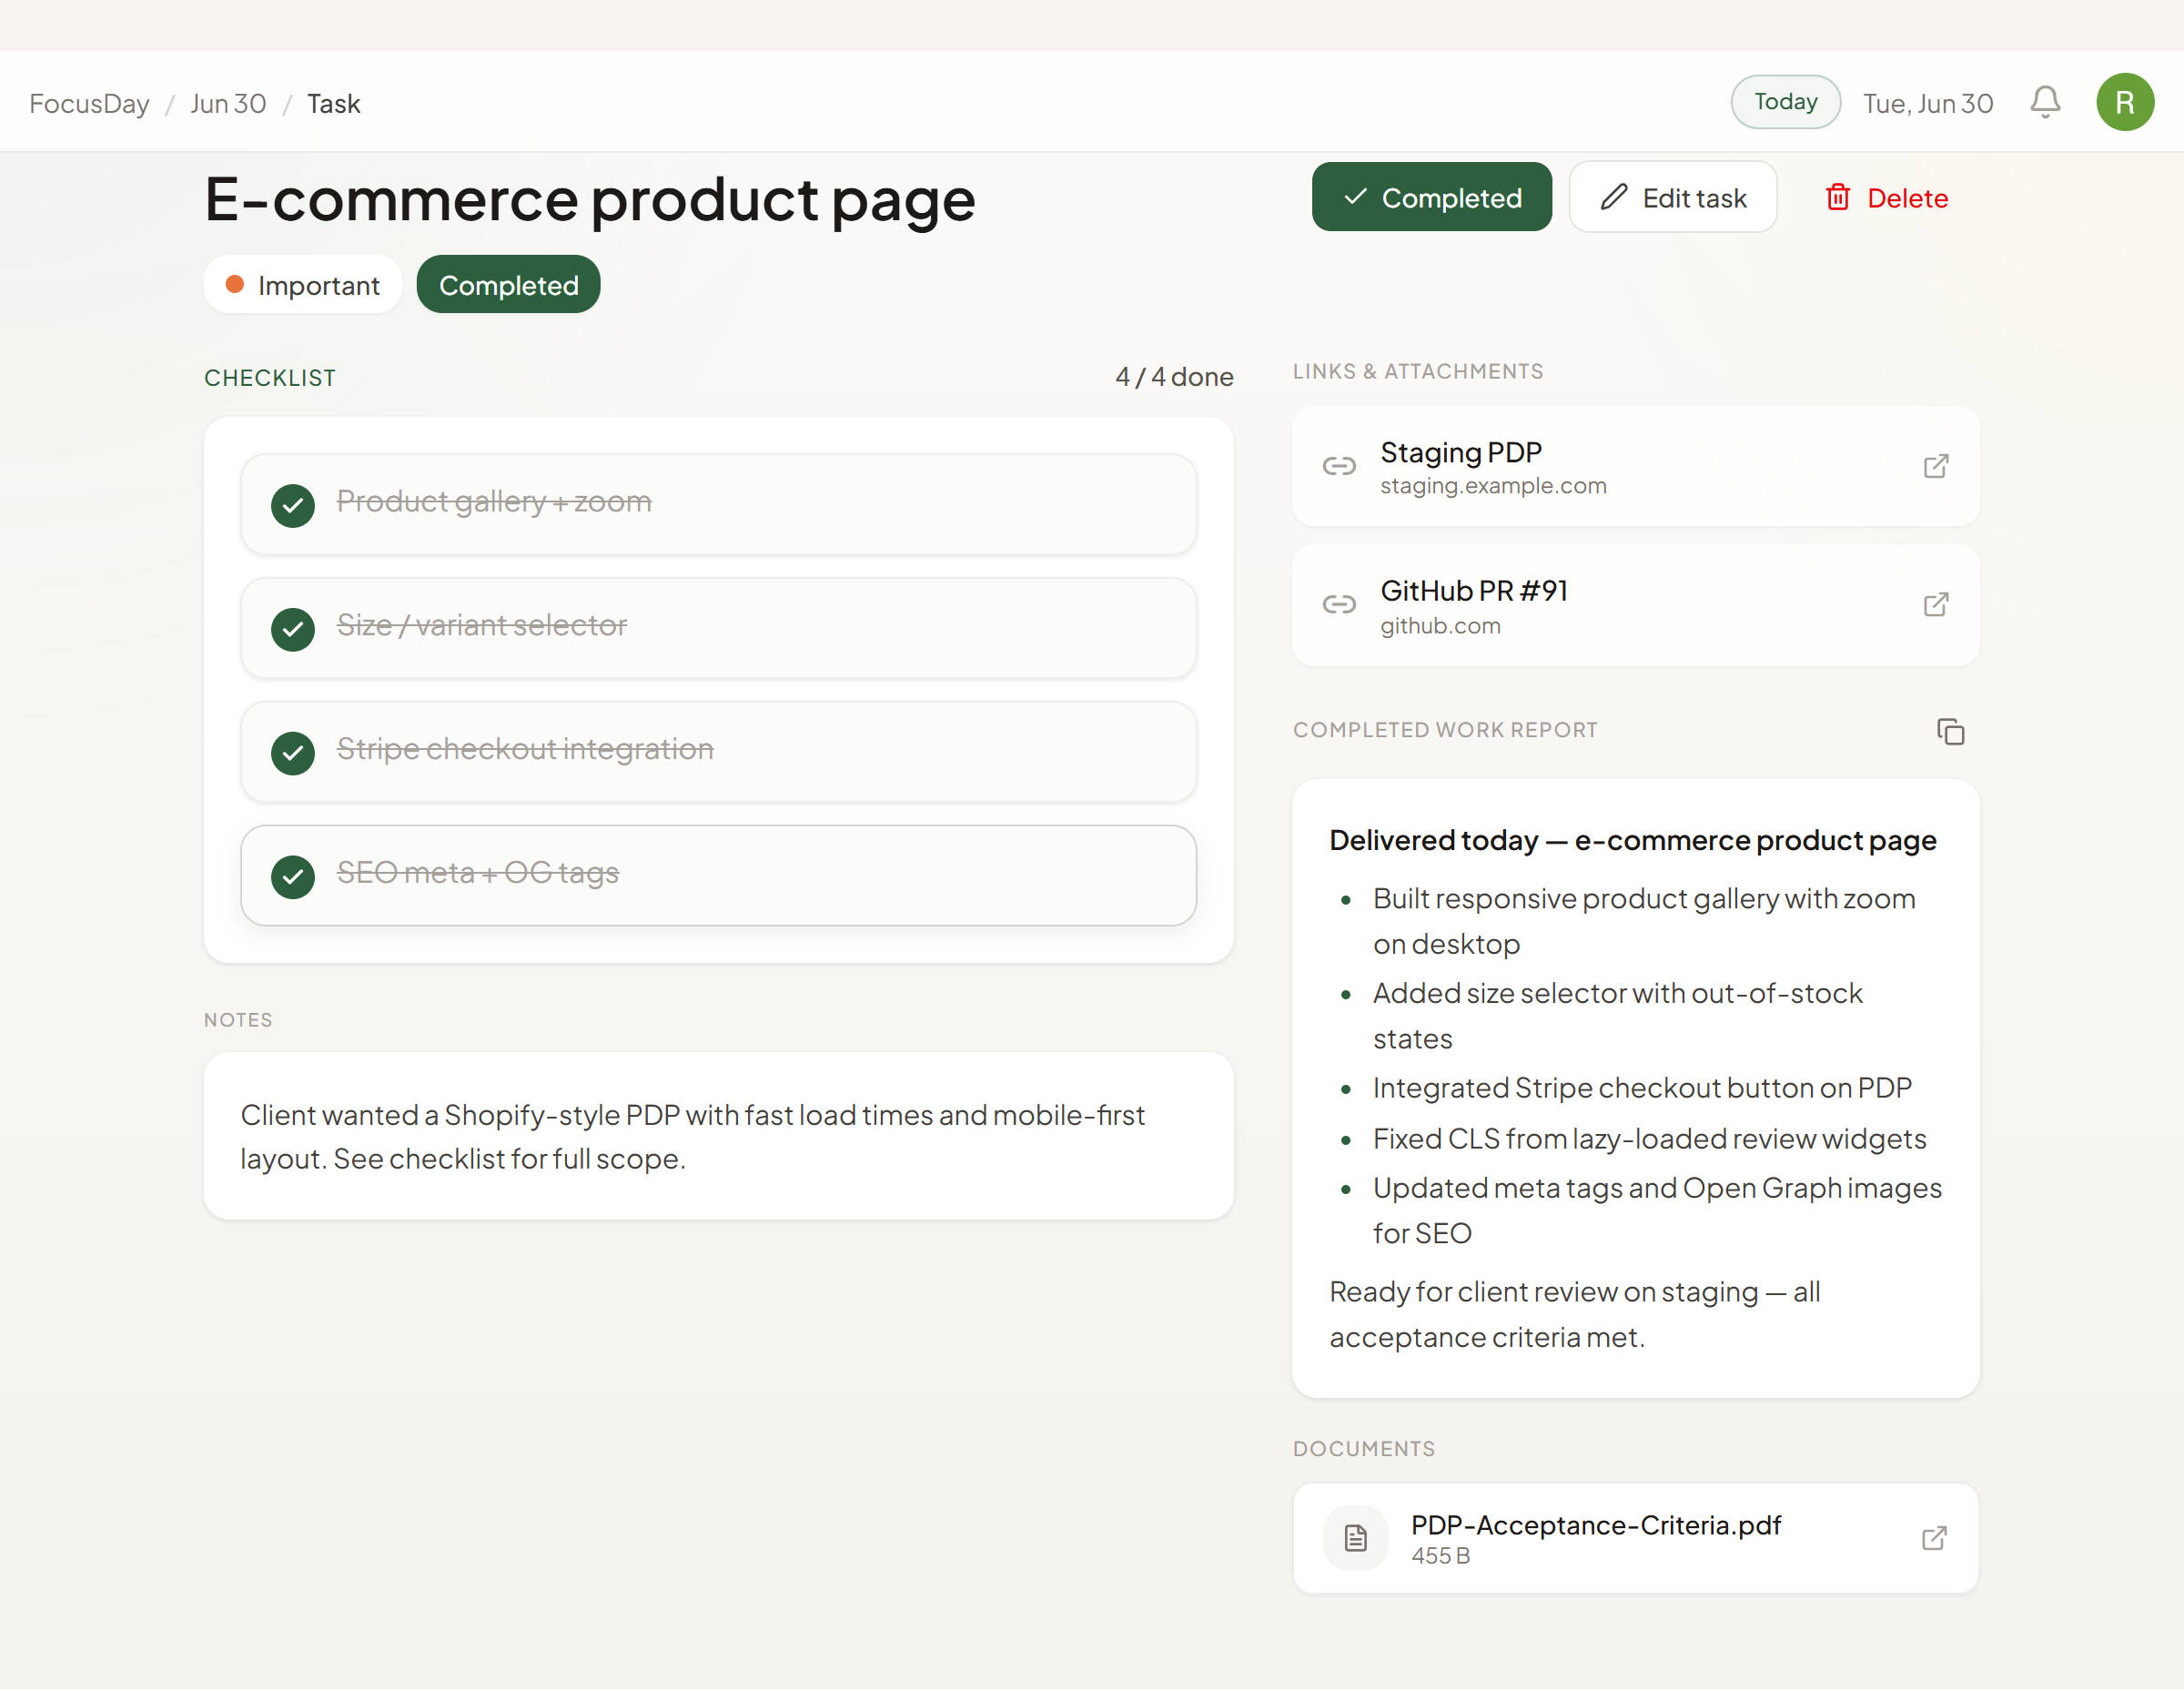Image resolution: width=2184 pixels, height=1691 pixels.
Task: Click the chain link icon beside Staging PDP
Action: pos(1339,466)
